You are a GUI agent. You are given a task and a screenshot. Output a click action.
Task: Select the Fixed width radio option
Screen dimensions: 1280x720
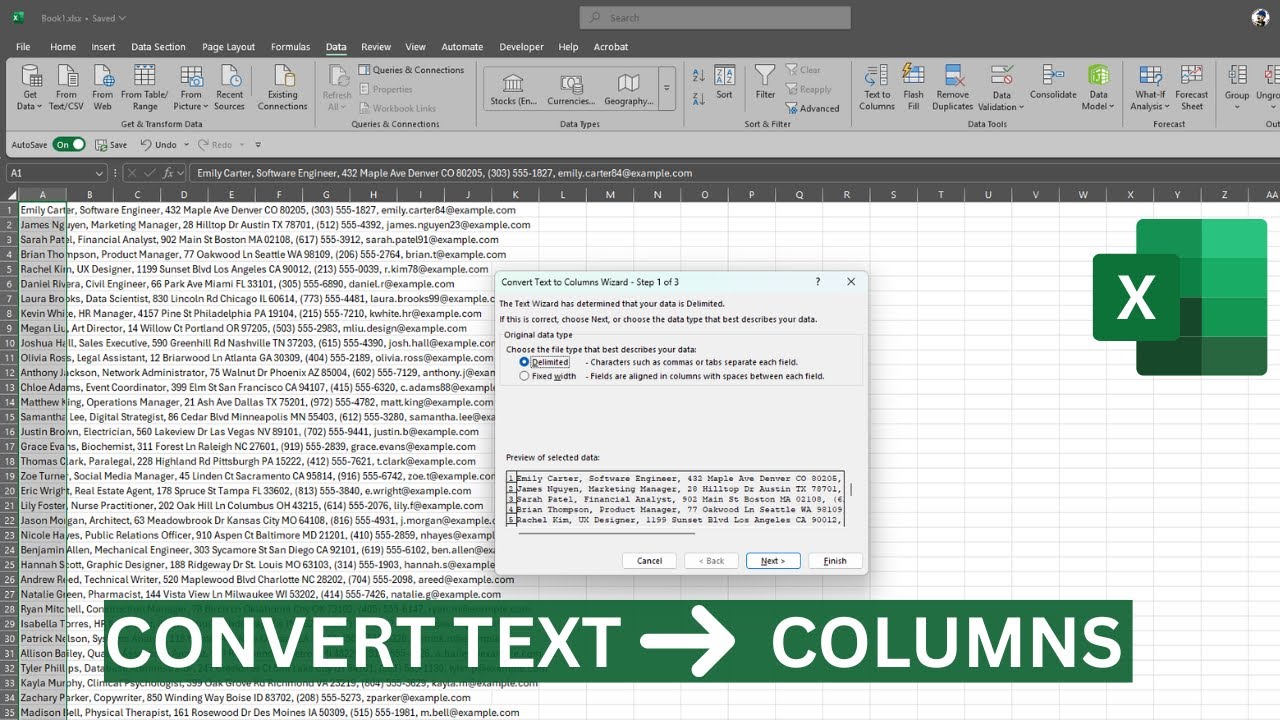click(x=524, y=376)
